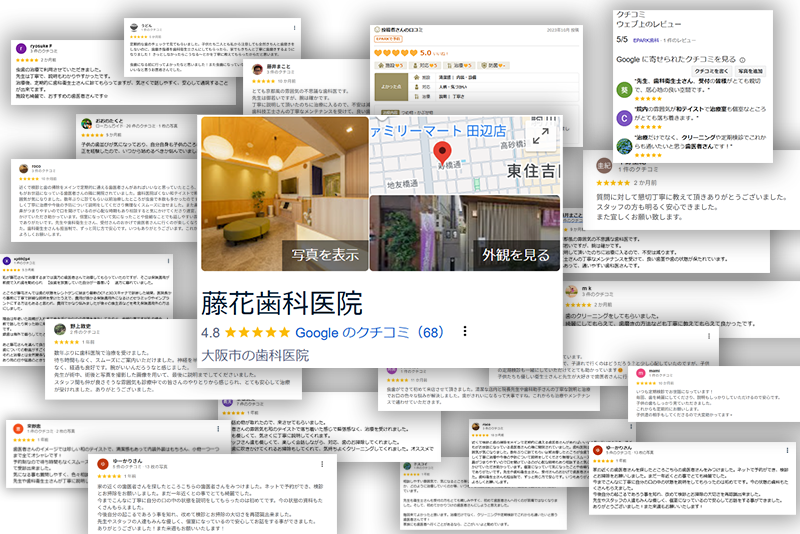Screen dimensions: 800x534
Task: Click the red location pin on the map
Action: coord(442,153)
